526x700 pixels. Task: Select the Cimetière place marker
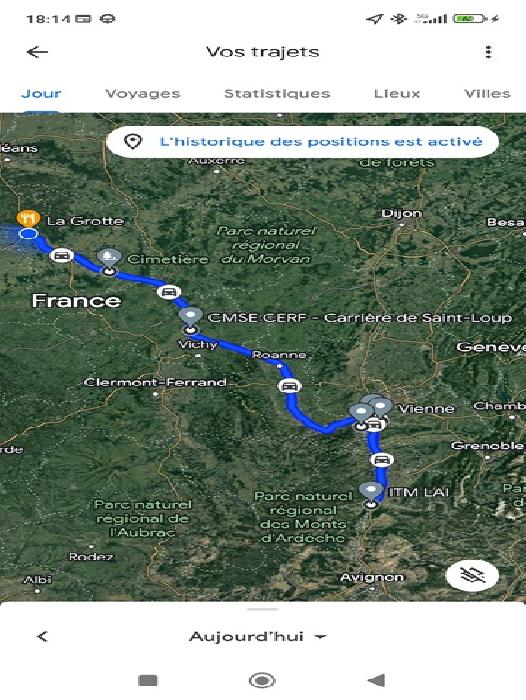109,258
